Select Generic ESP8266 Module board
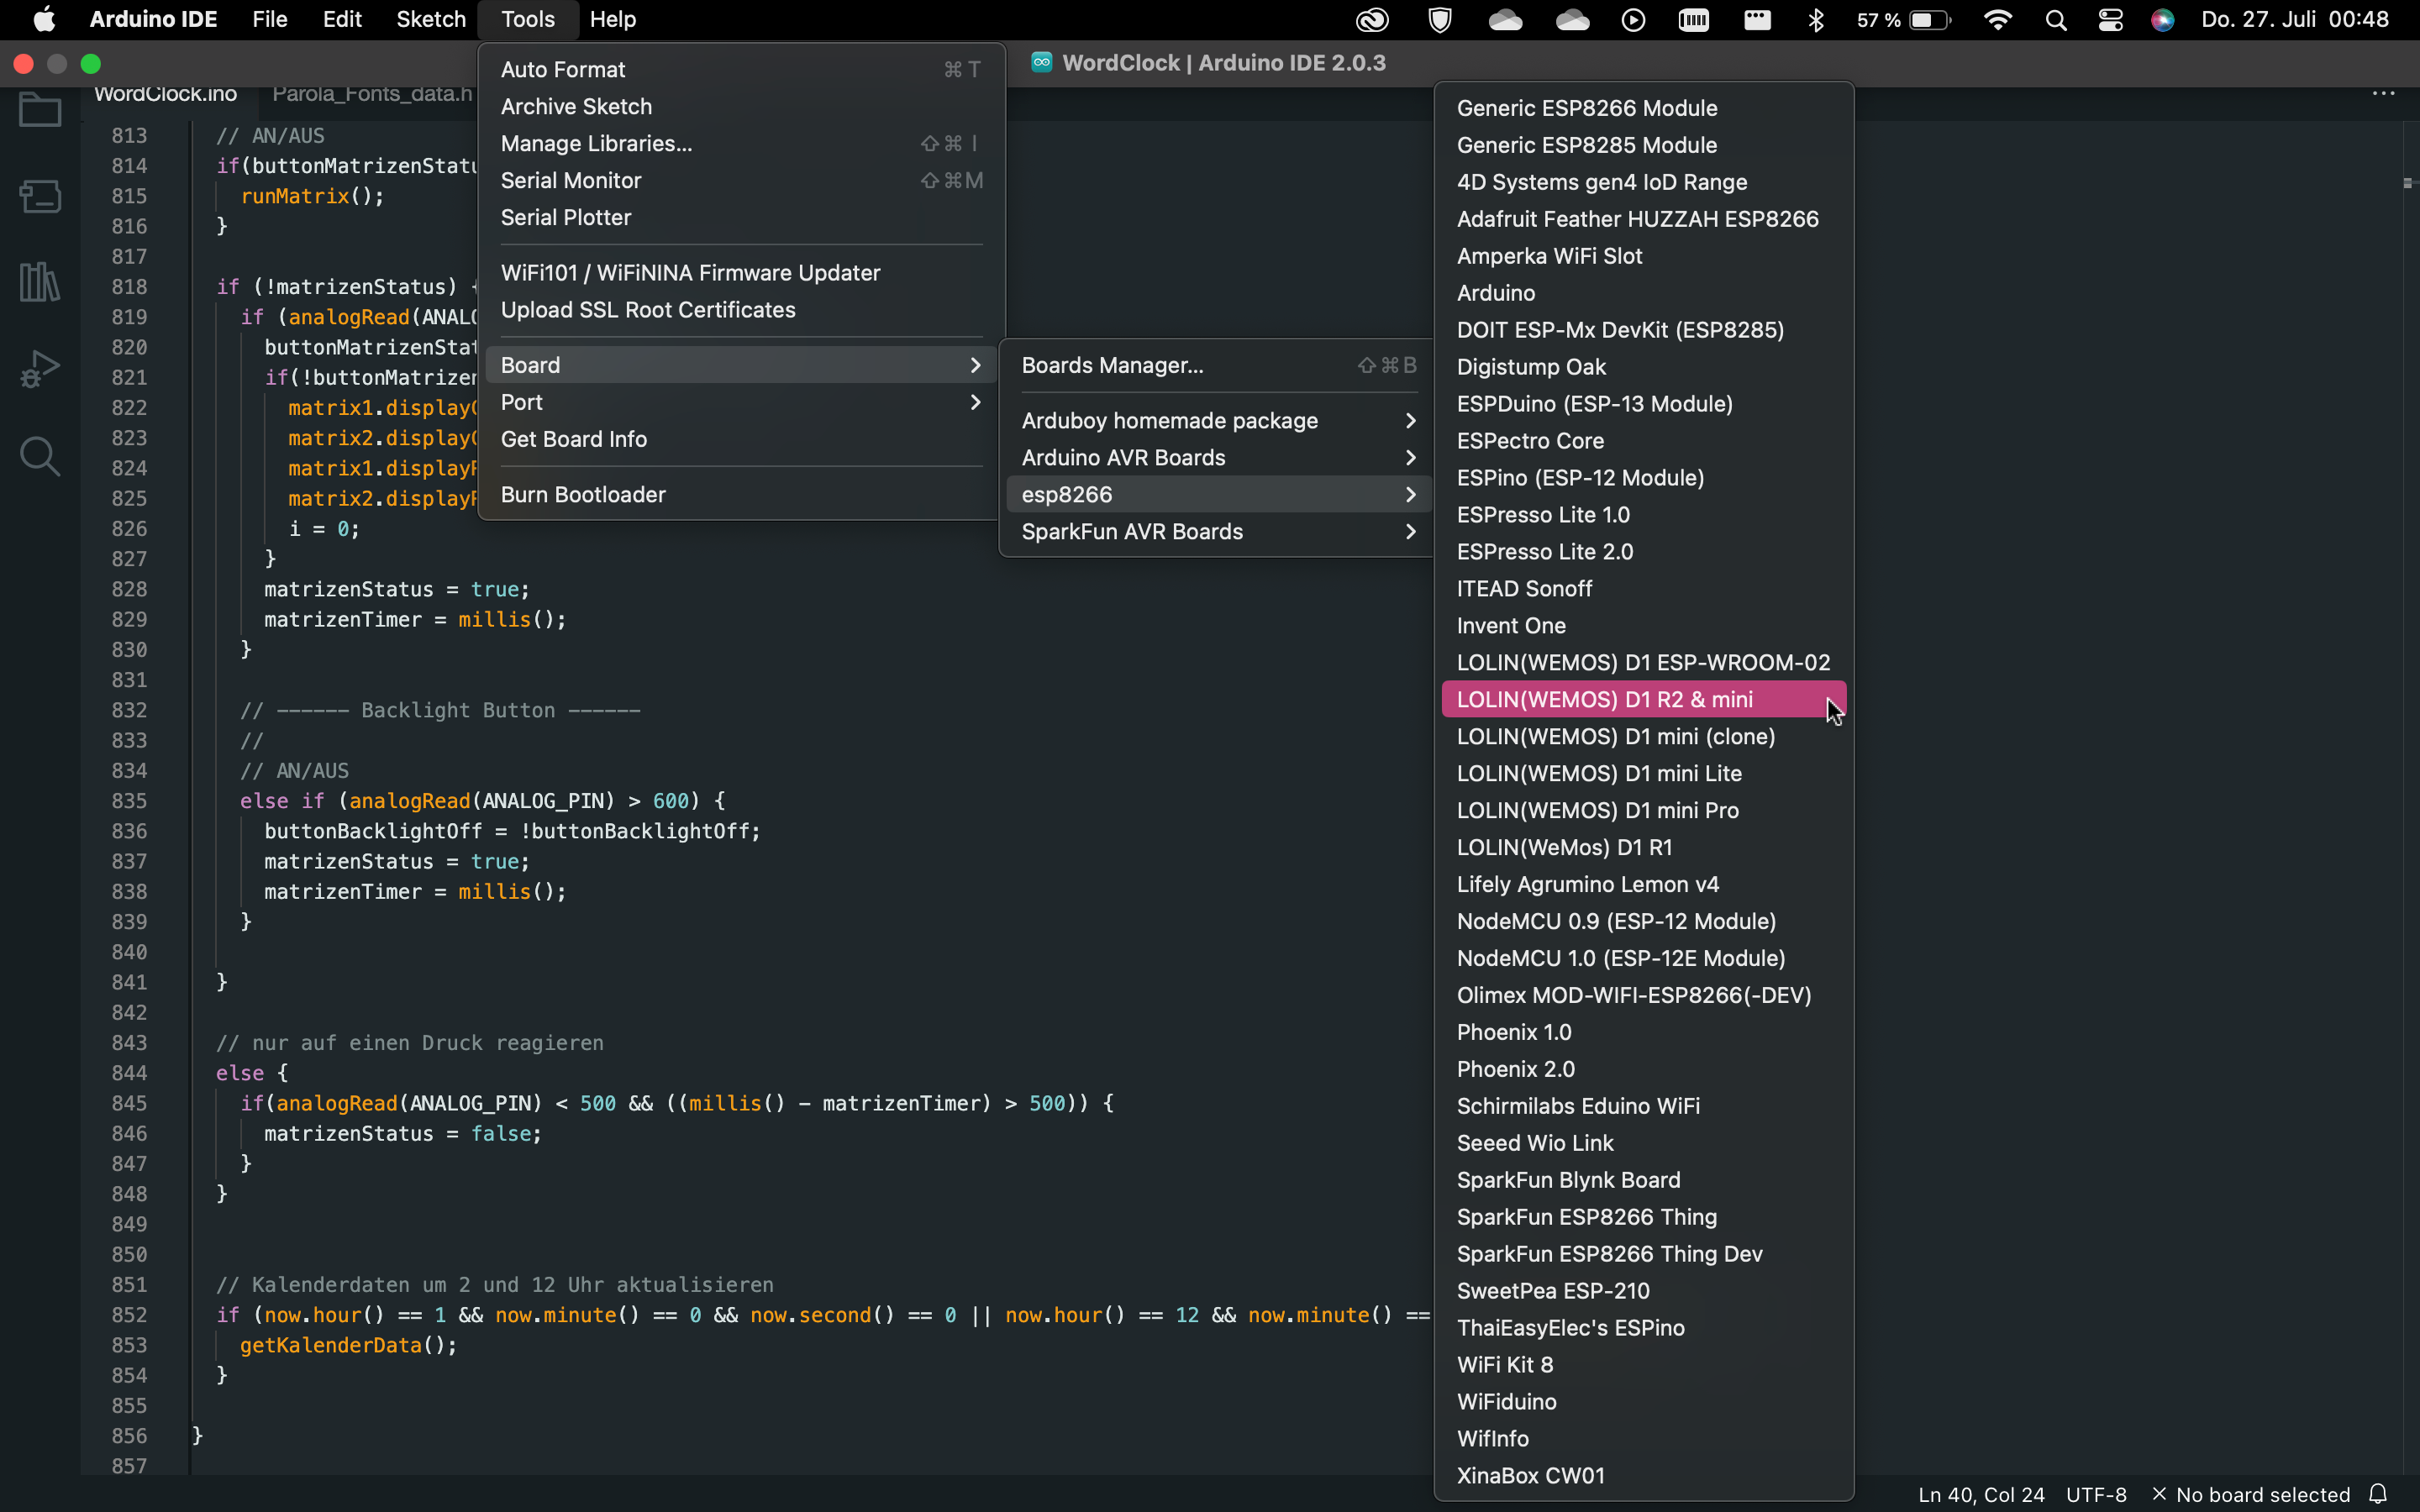 click(1644, 107)
